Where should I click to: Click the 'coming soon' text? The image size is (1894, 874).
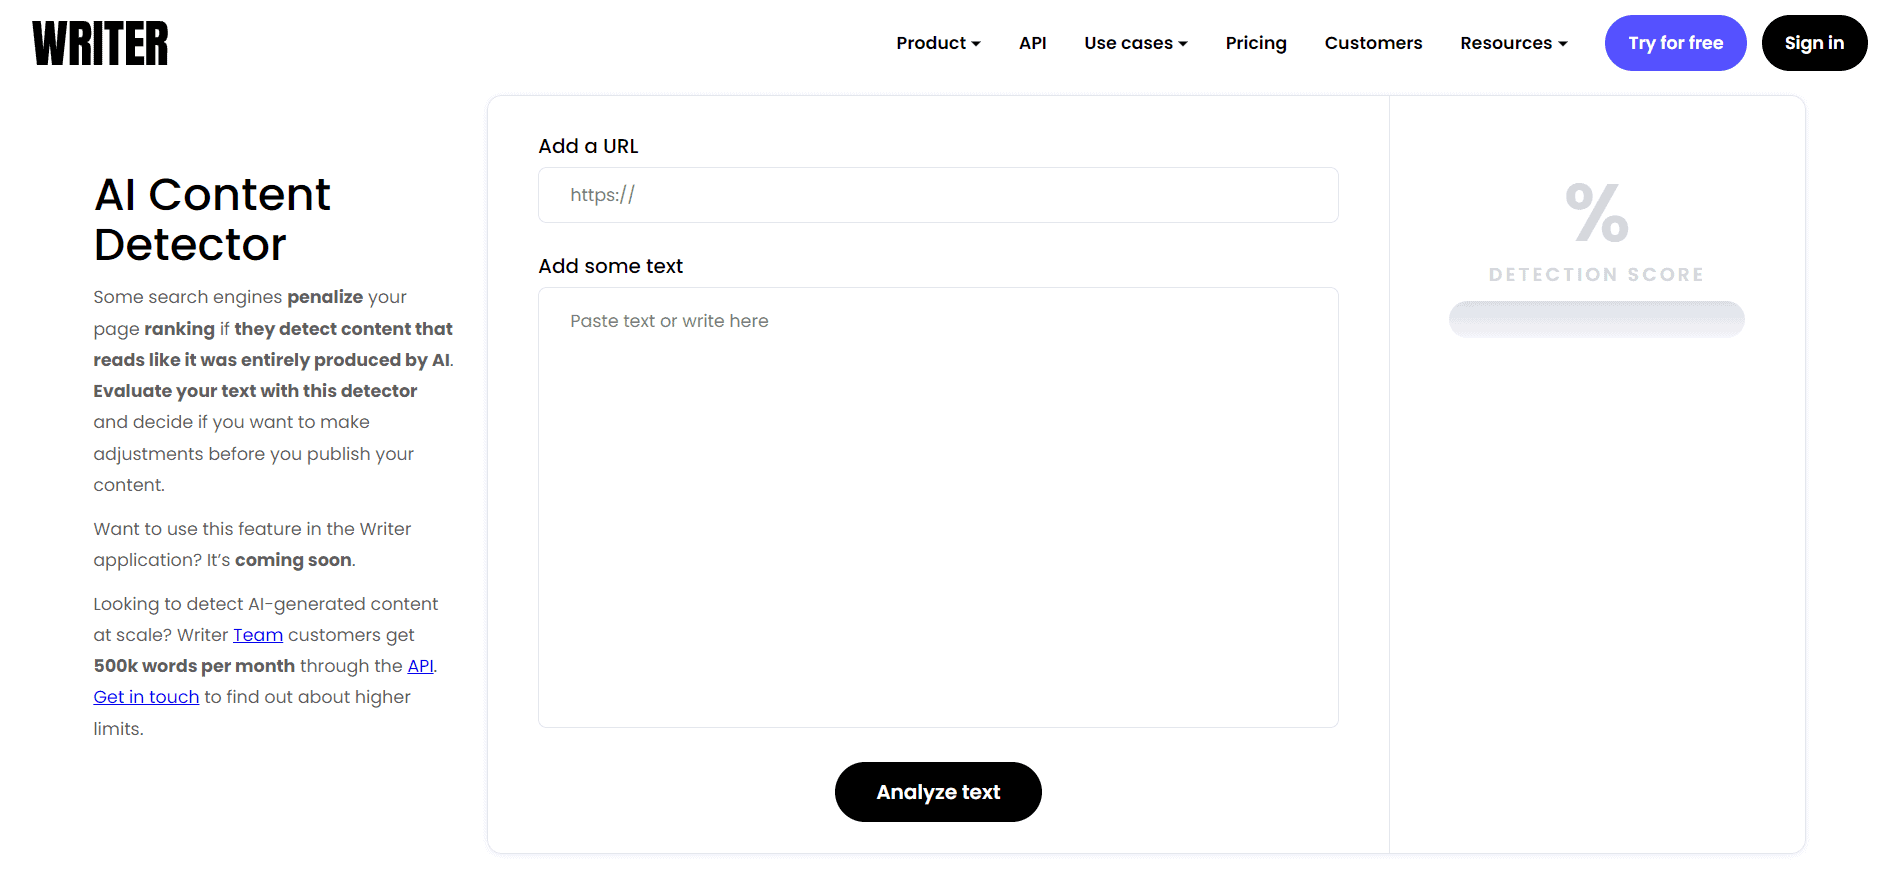point(293,560)
